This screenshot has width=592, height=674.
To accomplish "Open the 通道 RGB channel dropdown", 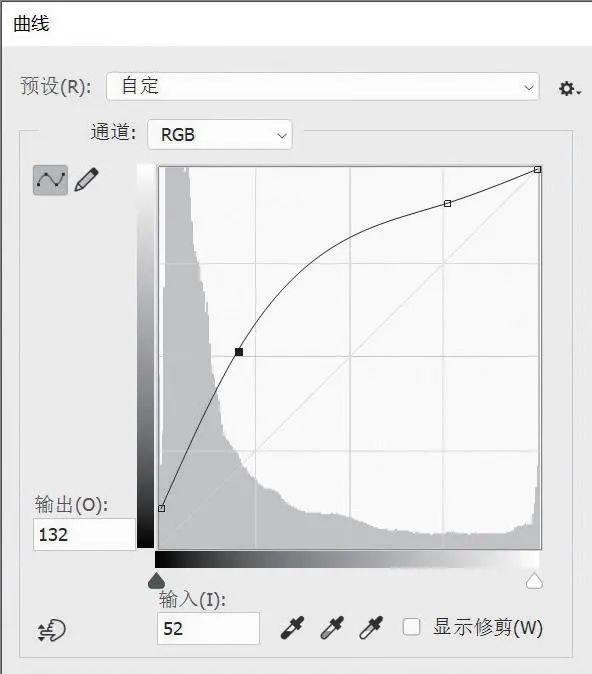I will pos(220,135).
